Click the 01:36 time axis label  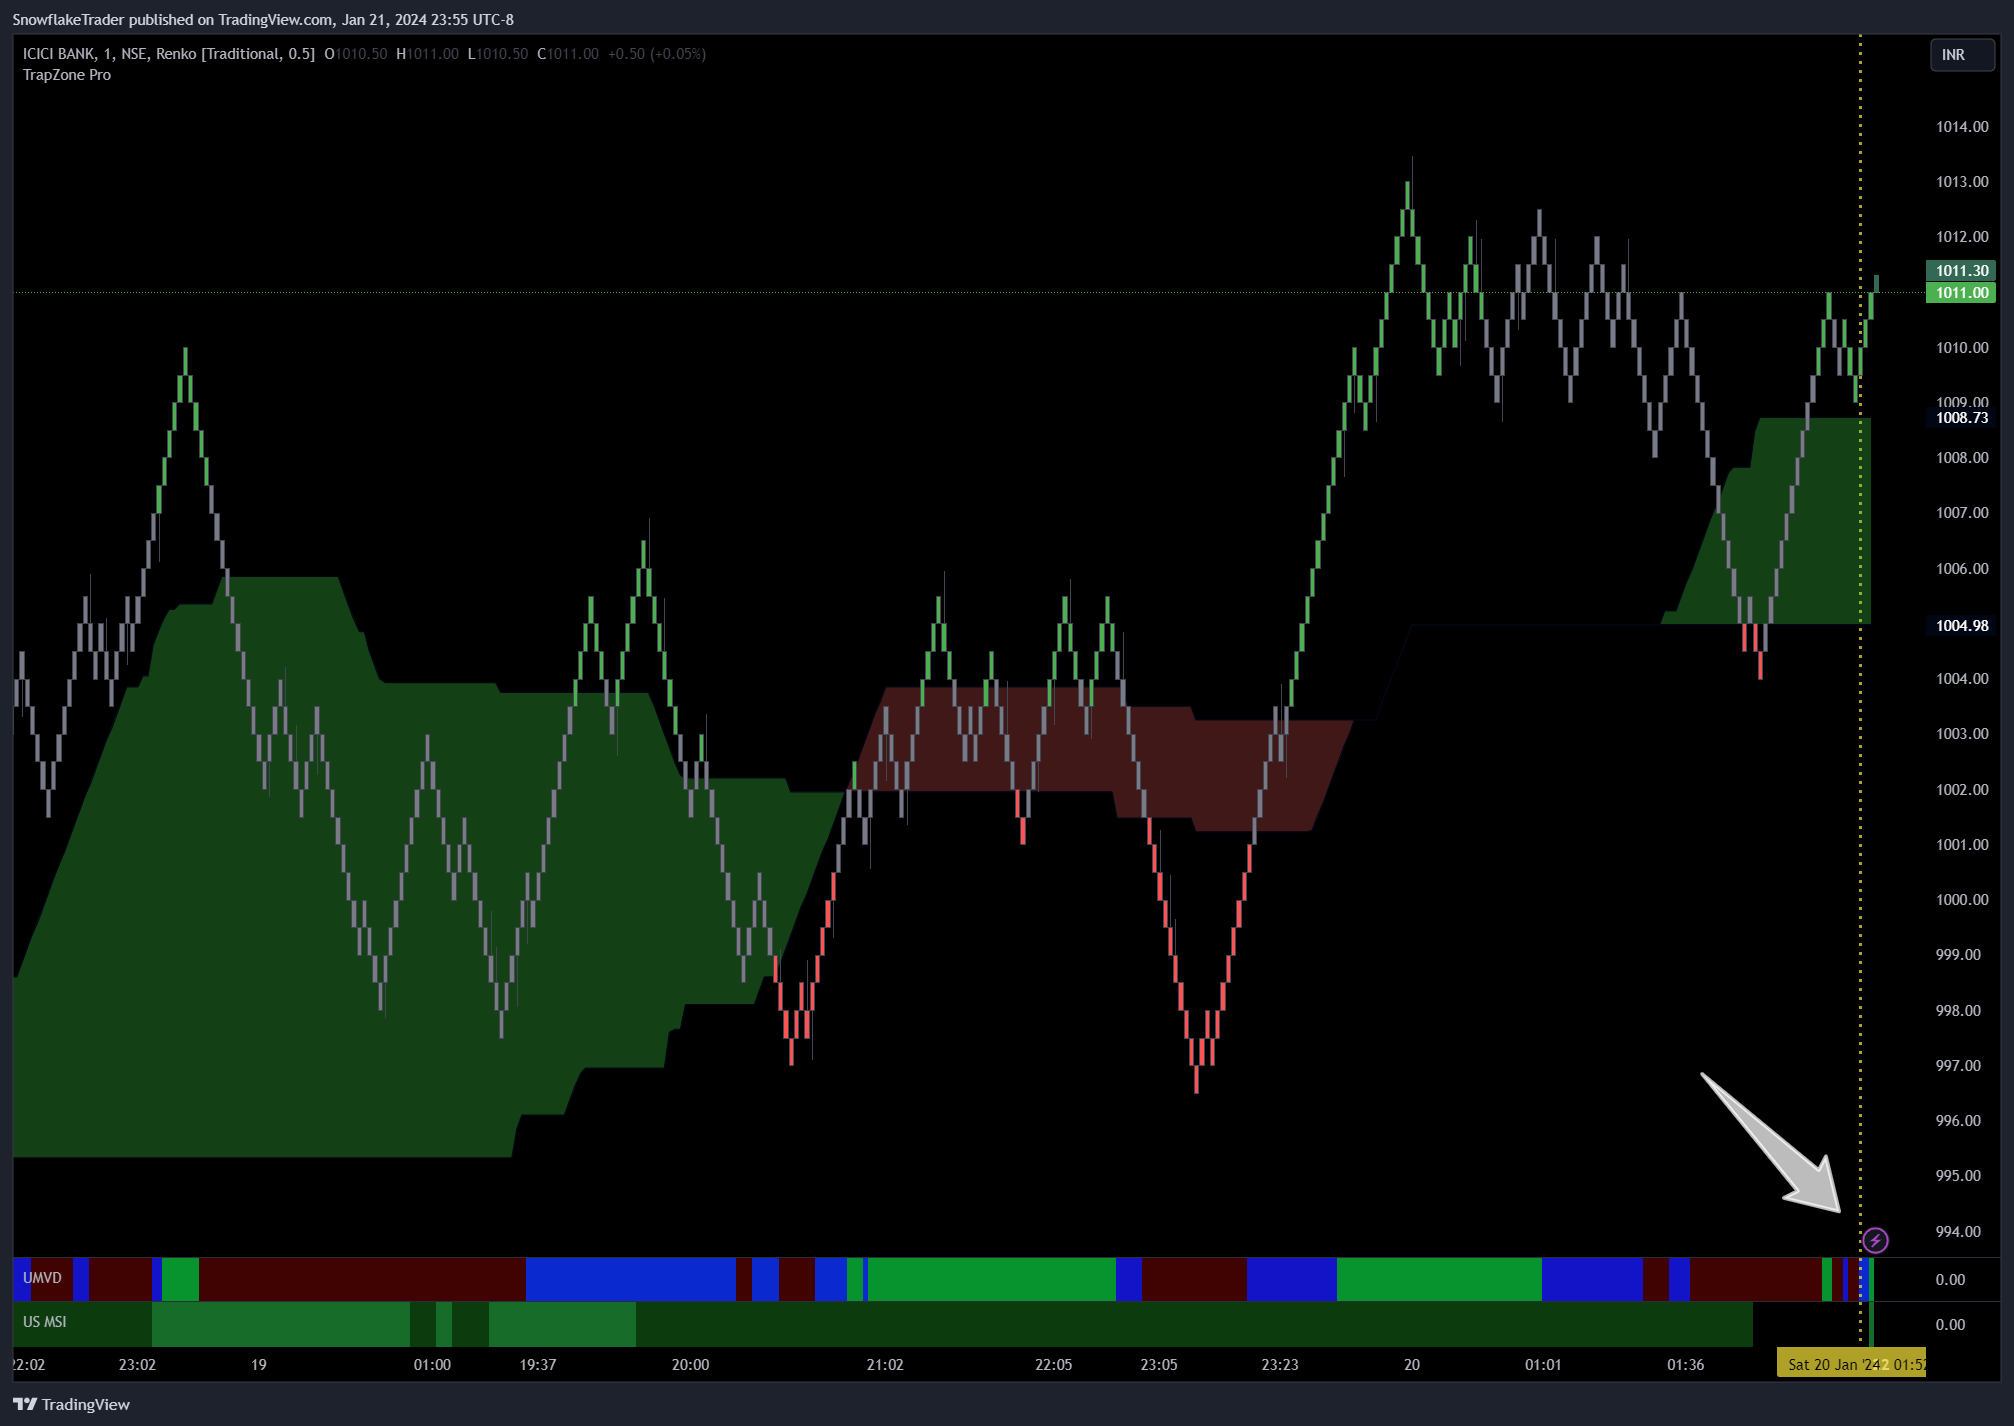click(x=1685, y=1364)
